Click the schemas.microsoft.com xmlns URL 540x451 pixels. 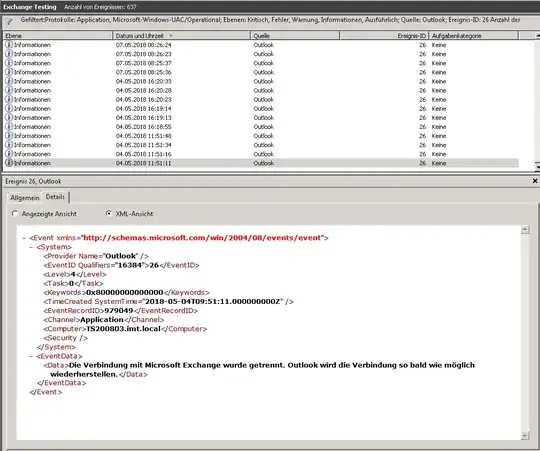tap(202, 238)
